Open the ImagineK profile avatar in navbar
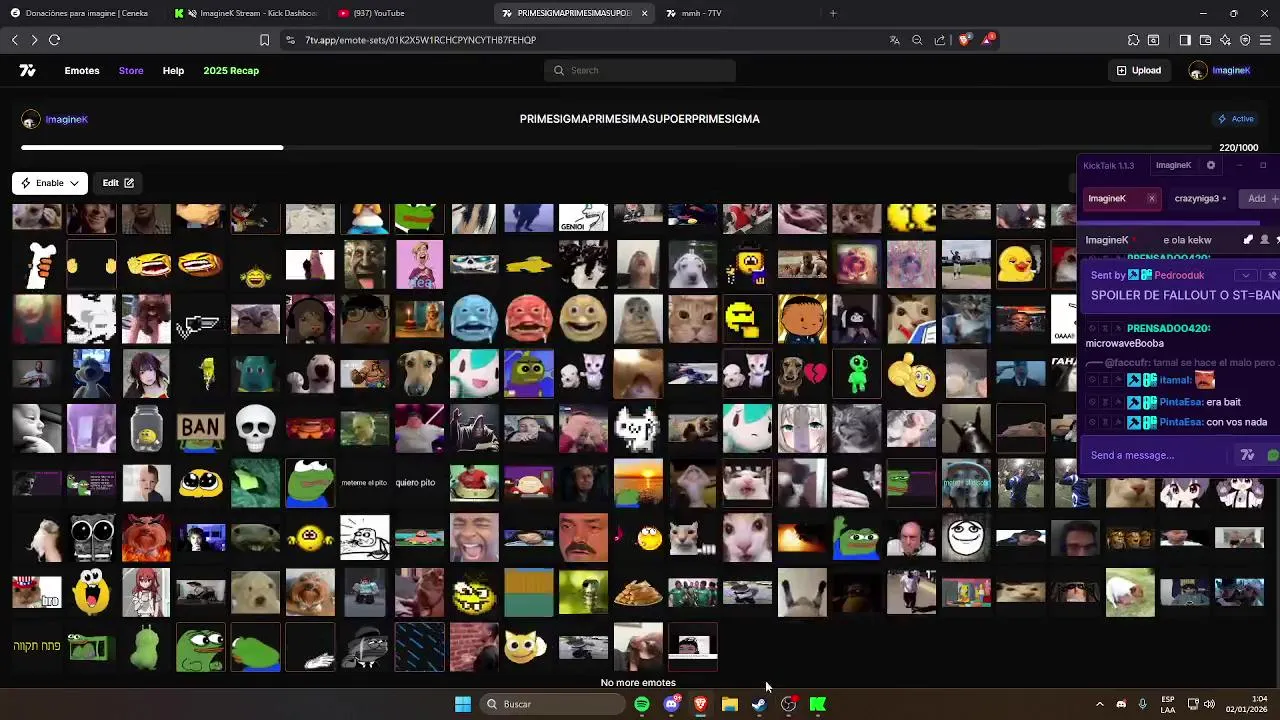1280x720 pixels. click(x=1198, y=70)
